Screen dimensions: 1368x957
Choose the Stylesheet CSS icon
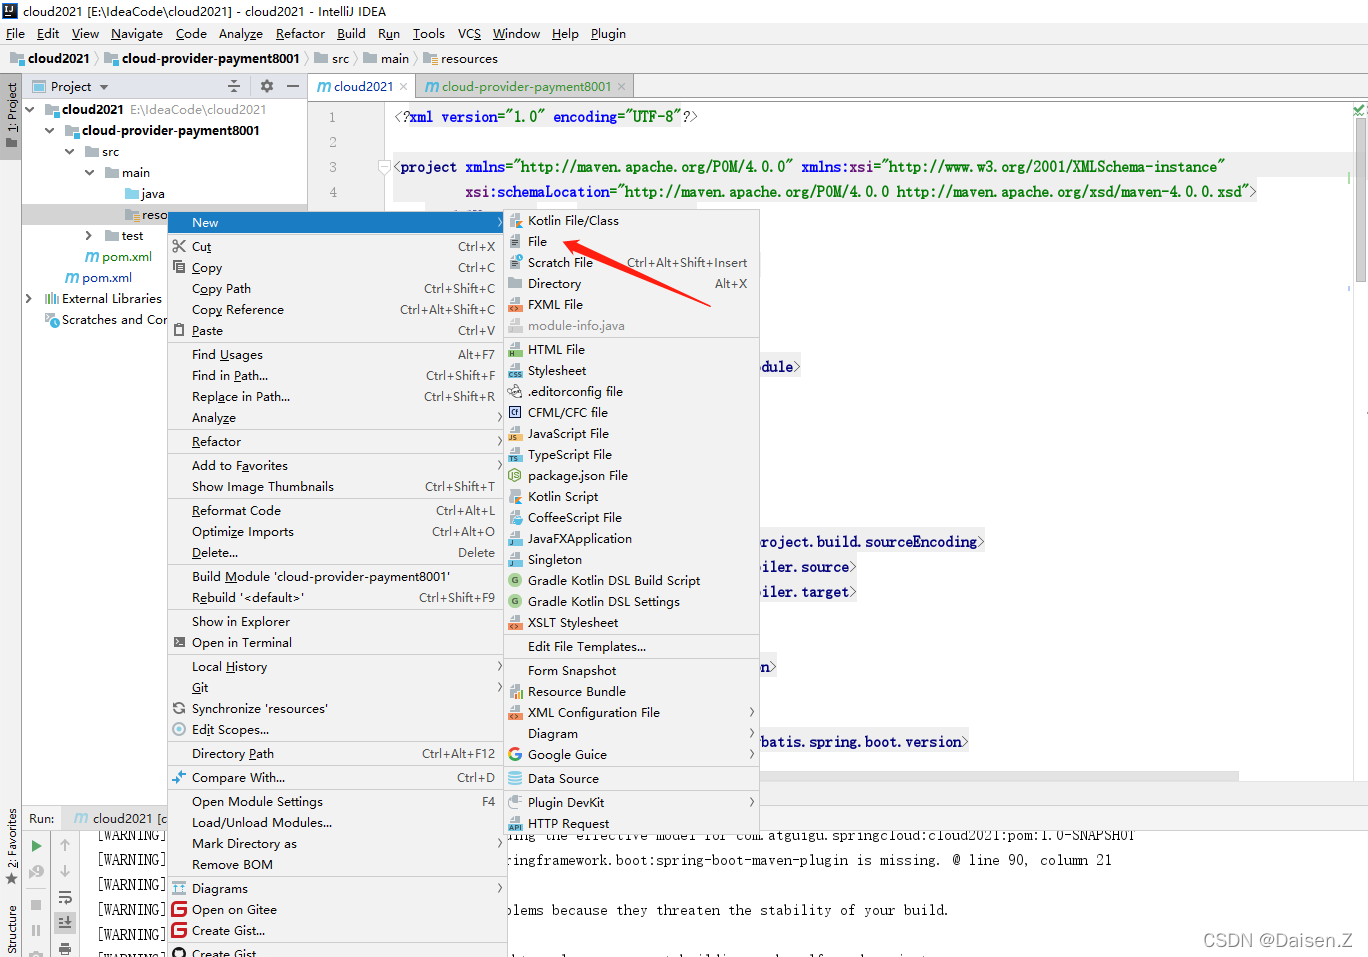tap(515, 371)
